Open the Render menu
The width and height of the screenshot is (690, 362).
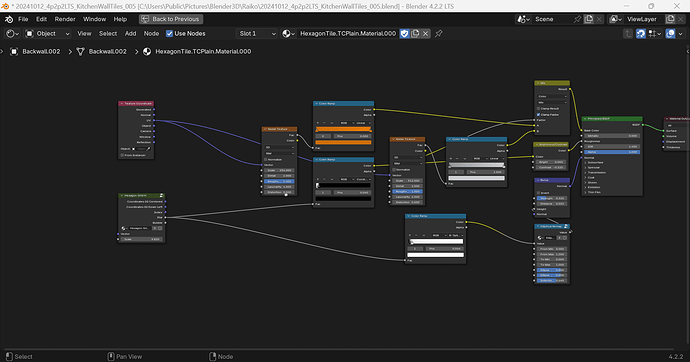pos(65,19)
